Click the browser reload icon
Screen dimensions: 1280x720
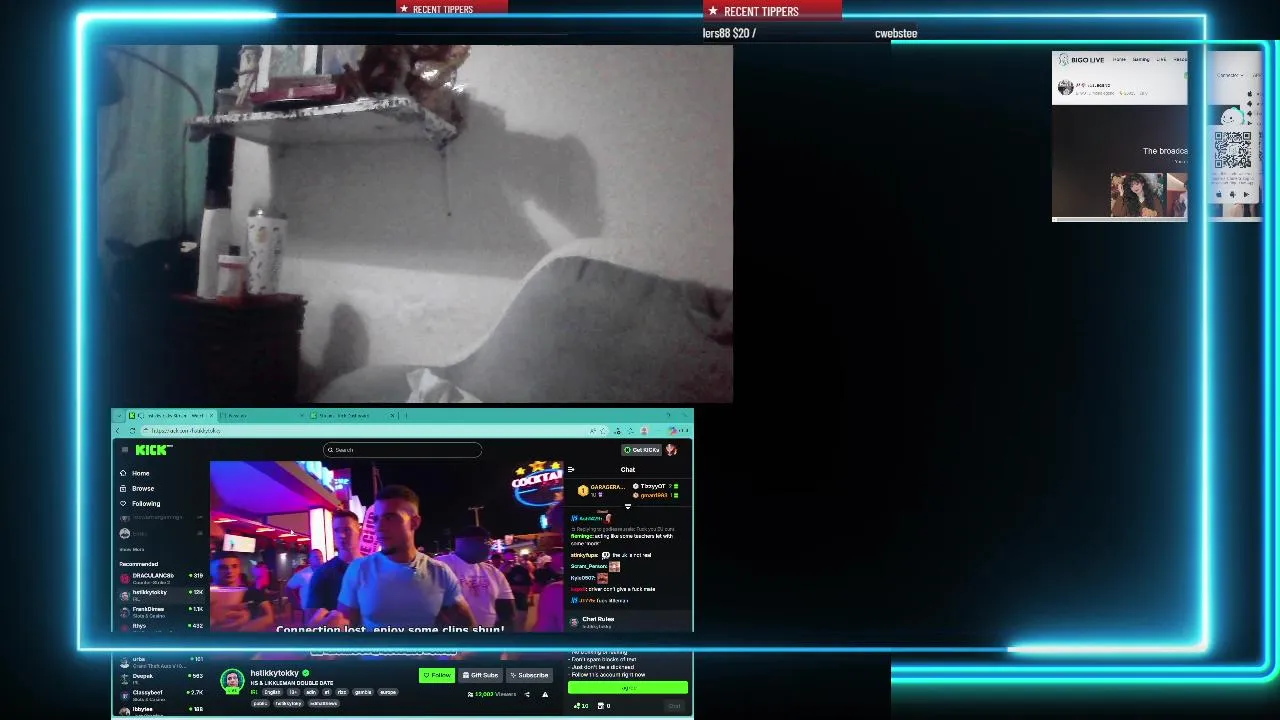click(132, 430)
